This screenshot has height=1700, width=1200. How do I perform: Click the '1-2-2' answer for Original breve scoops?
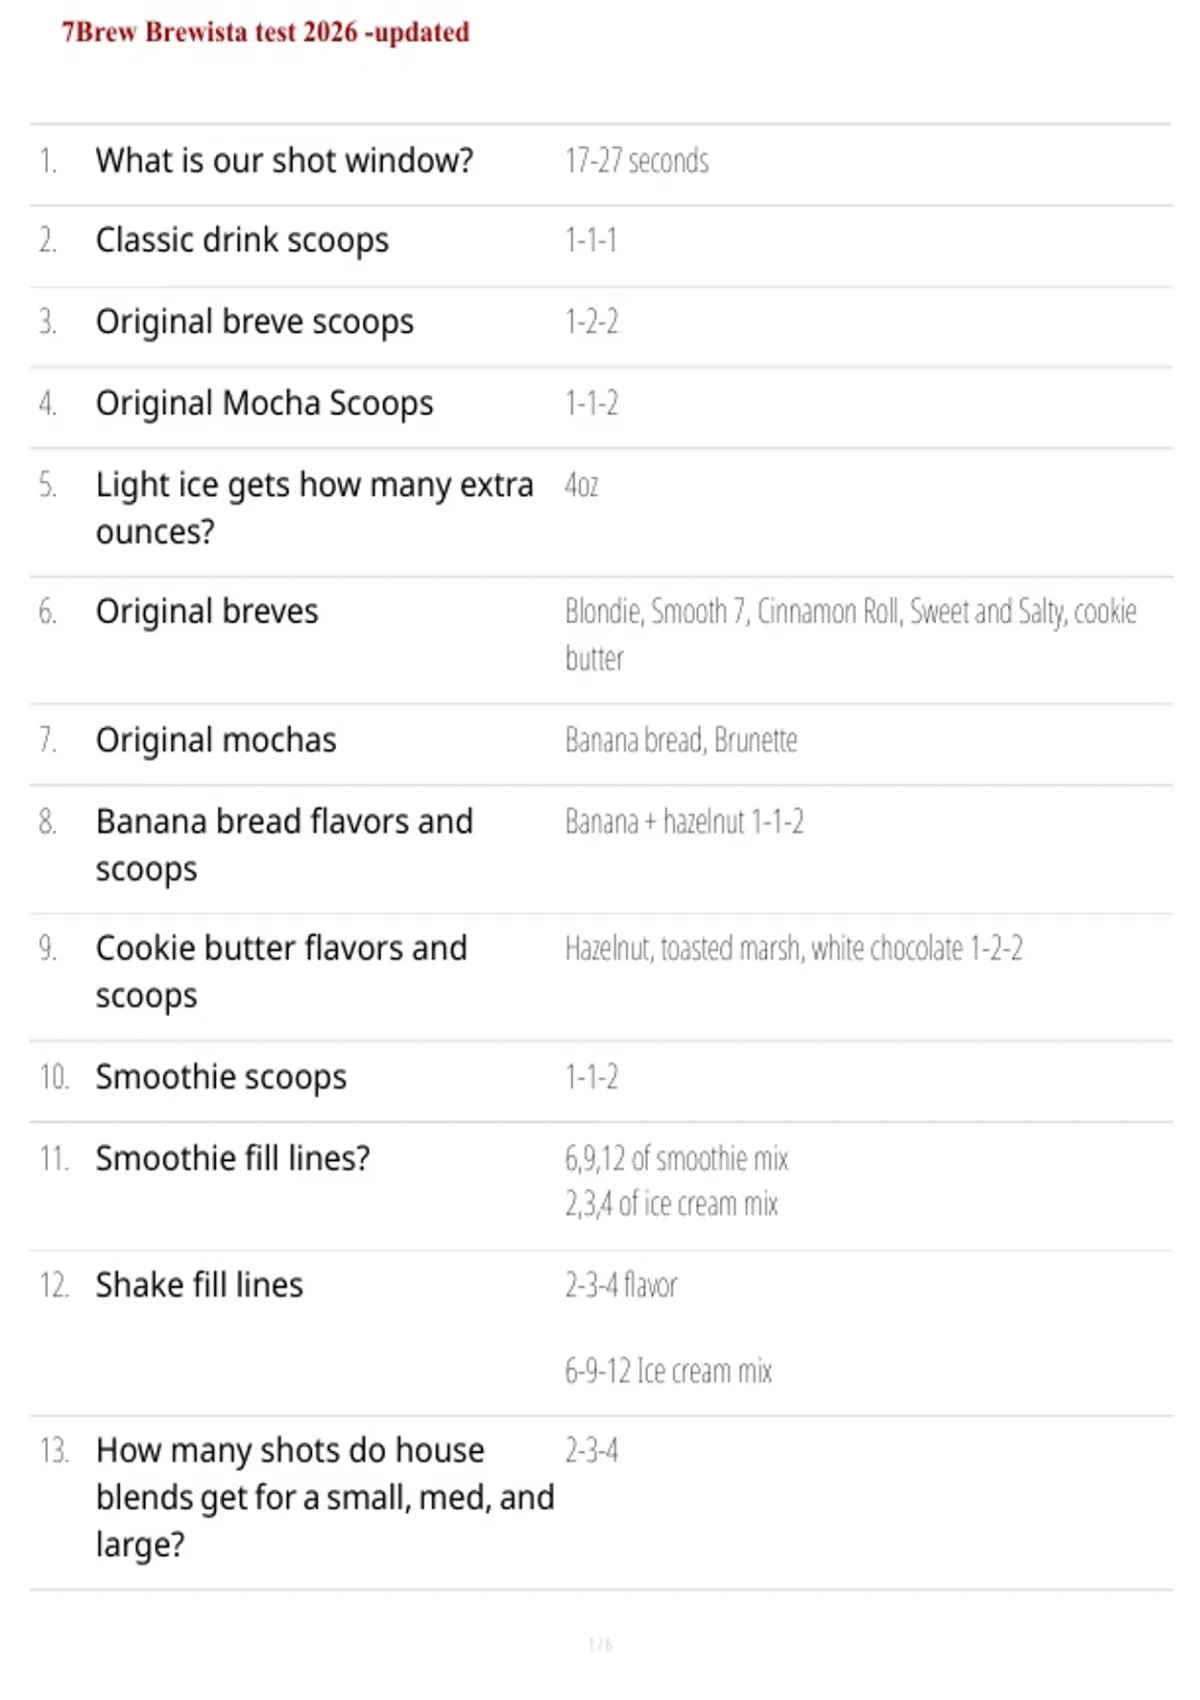(592, 321)
